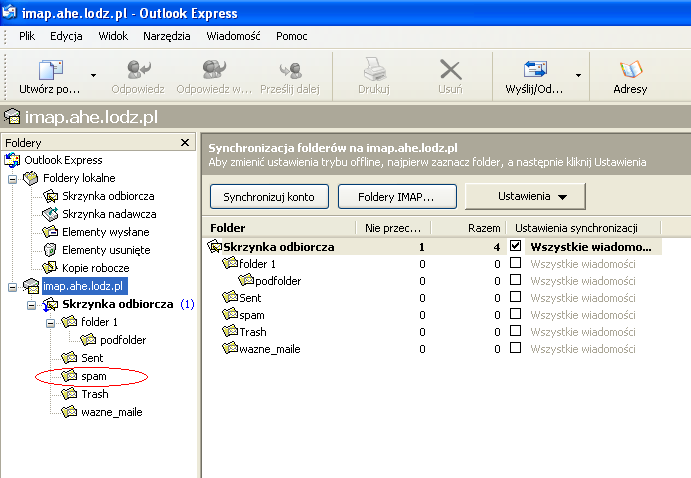The image size is (691, 478).
Task: Click the local Skrzynka odbiorcza folder icon
Action: click(x=50, y=196)
